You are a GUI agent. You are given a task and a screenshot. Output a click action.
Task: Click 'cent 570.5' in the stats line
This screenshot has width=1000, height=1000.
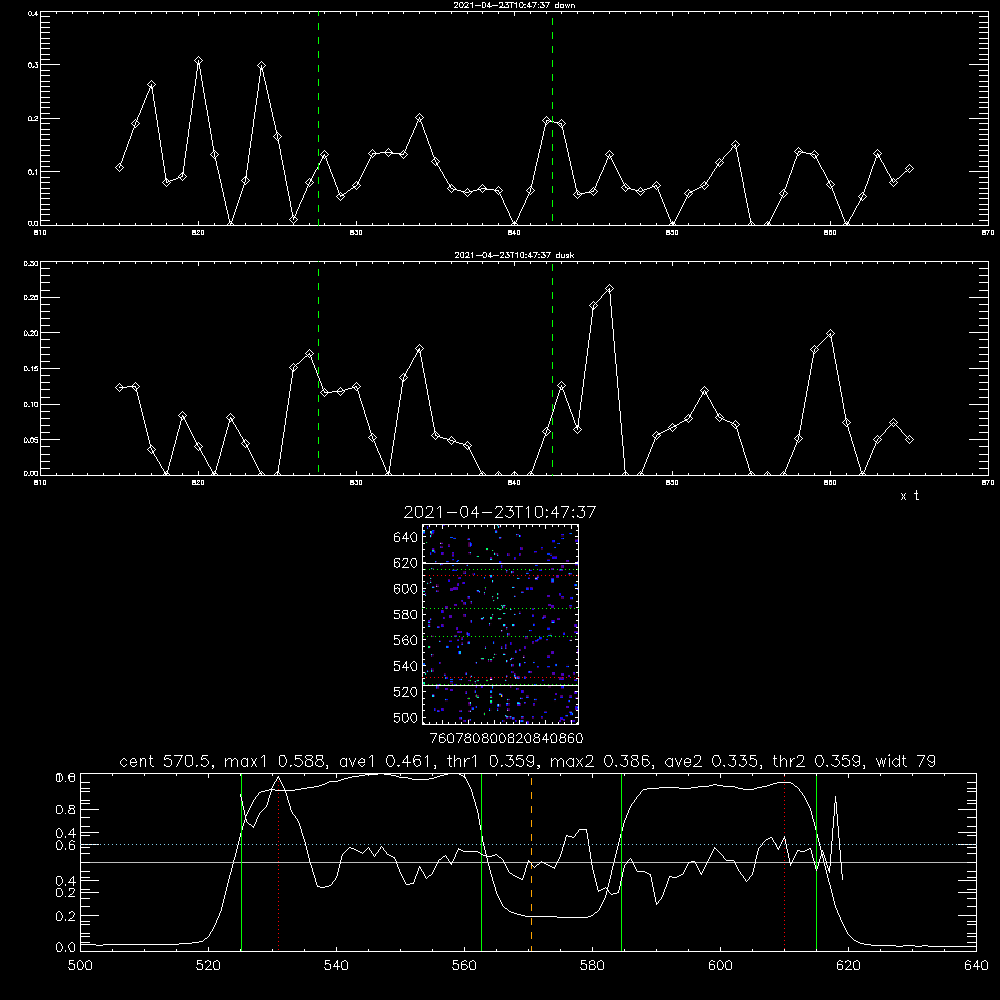[163, 761]
